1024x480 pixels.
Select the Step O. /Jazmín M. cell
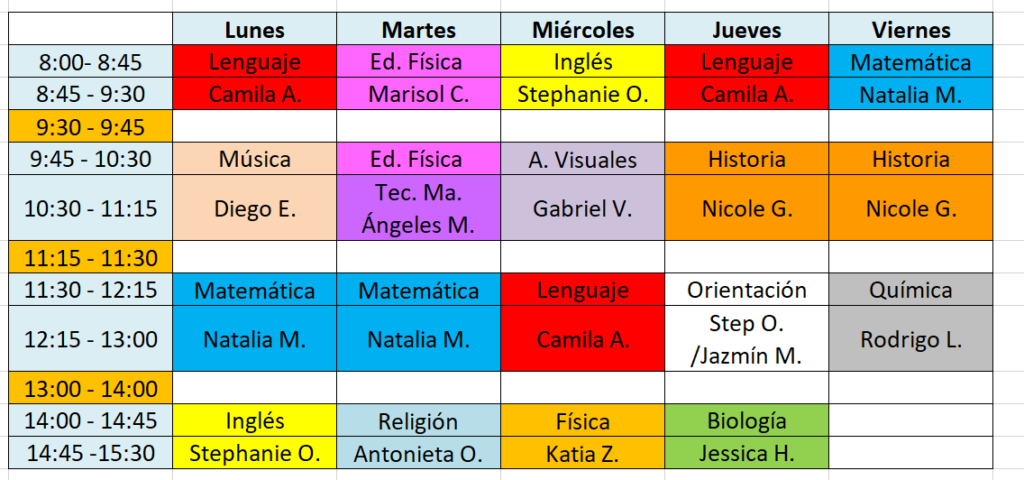pos(747,339)
